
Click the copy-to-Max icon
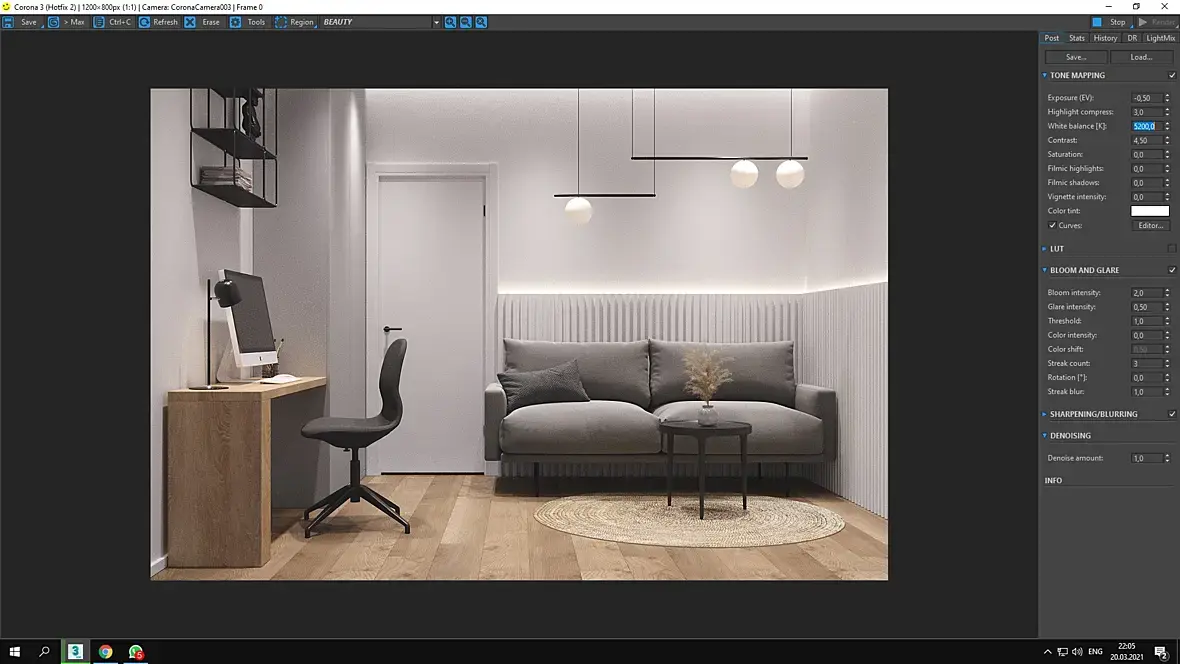(x=53, y=22)
